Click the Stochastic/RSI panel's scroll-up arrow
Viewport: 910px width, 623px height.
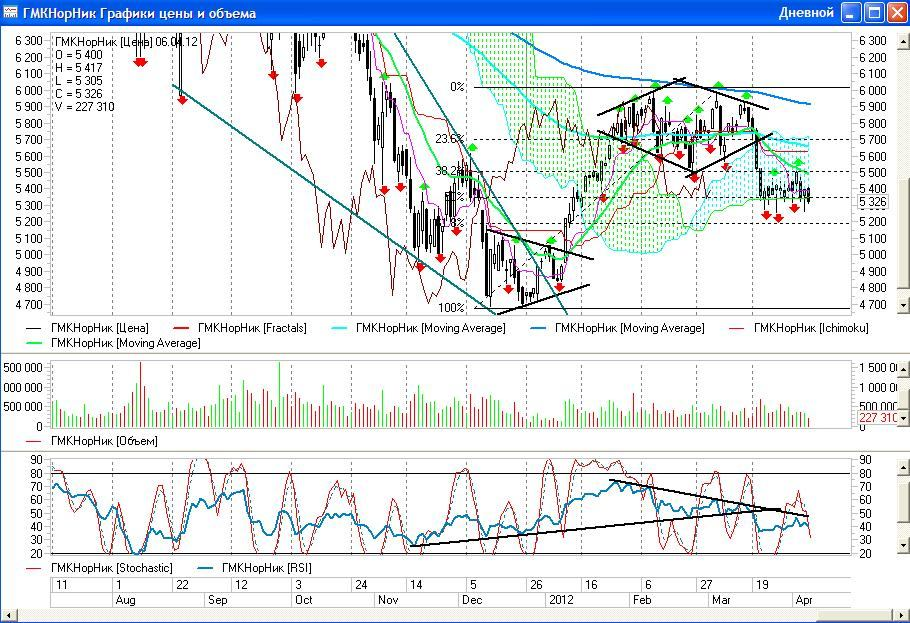click(901, 460)
